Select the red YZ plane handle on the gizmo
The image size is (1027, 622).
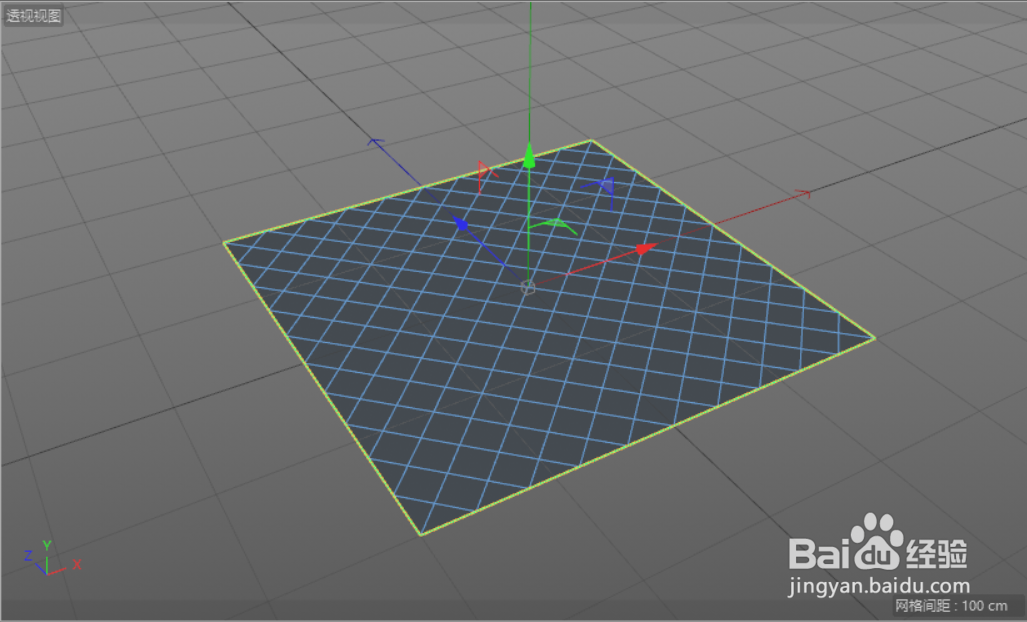pyautogui.click(x=487, y=177)
